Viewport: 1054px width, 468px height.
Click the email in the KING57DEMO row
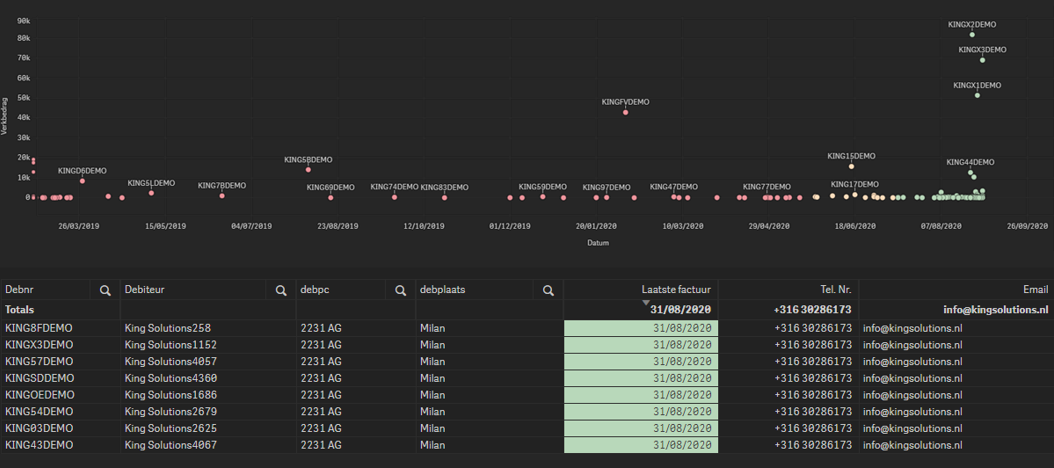(912, 362)
